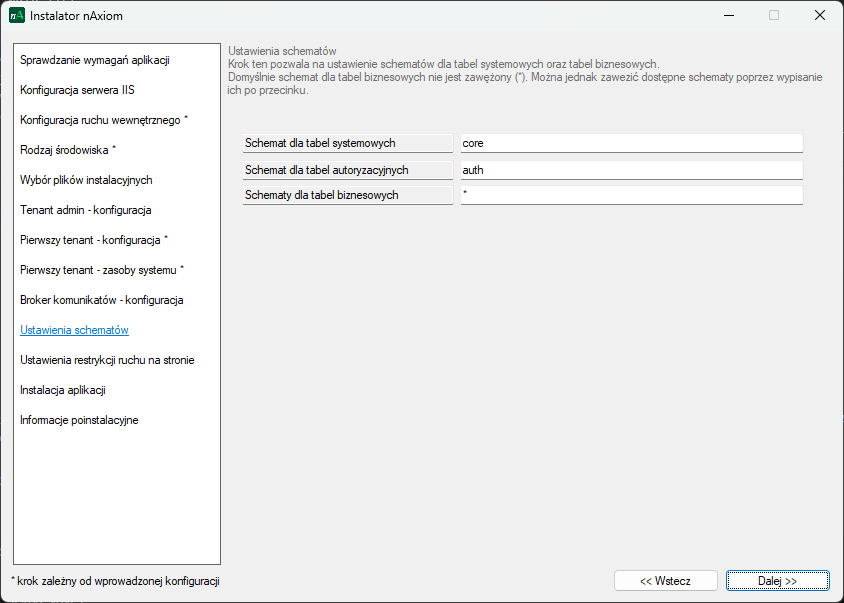The width and height of the screenshot is (844, 603).
Task: Select the Instalacja aplikacji step
Action: click(63, 390)
